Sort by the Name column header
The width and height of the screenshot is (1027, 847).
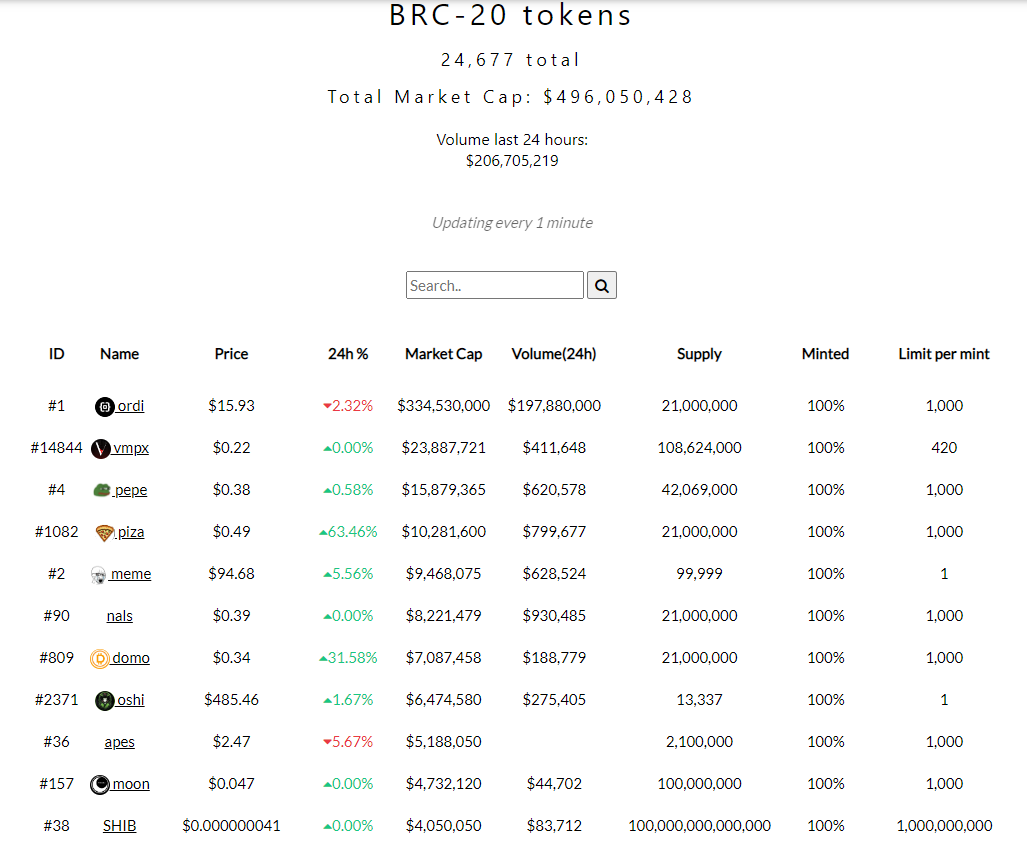coord(119,354)
